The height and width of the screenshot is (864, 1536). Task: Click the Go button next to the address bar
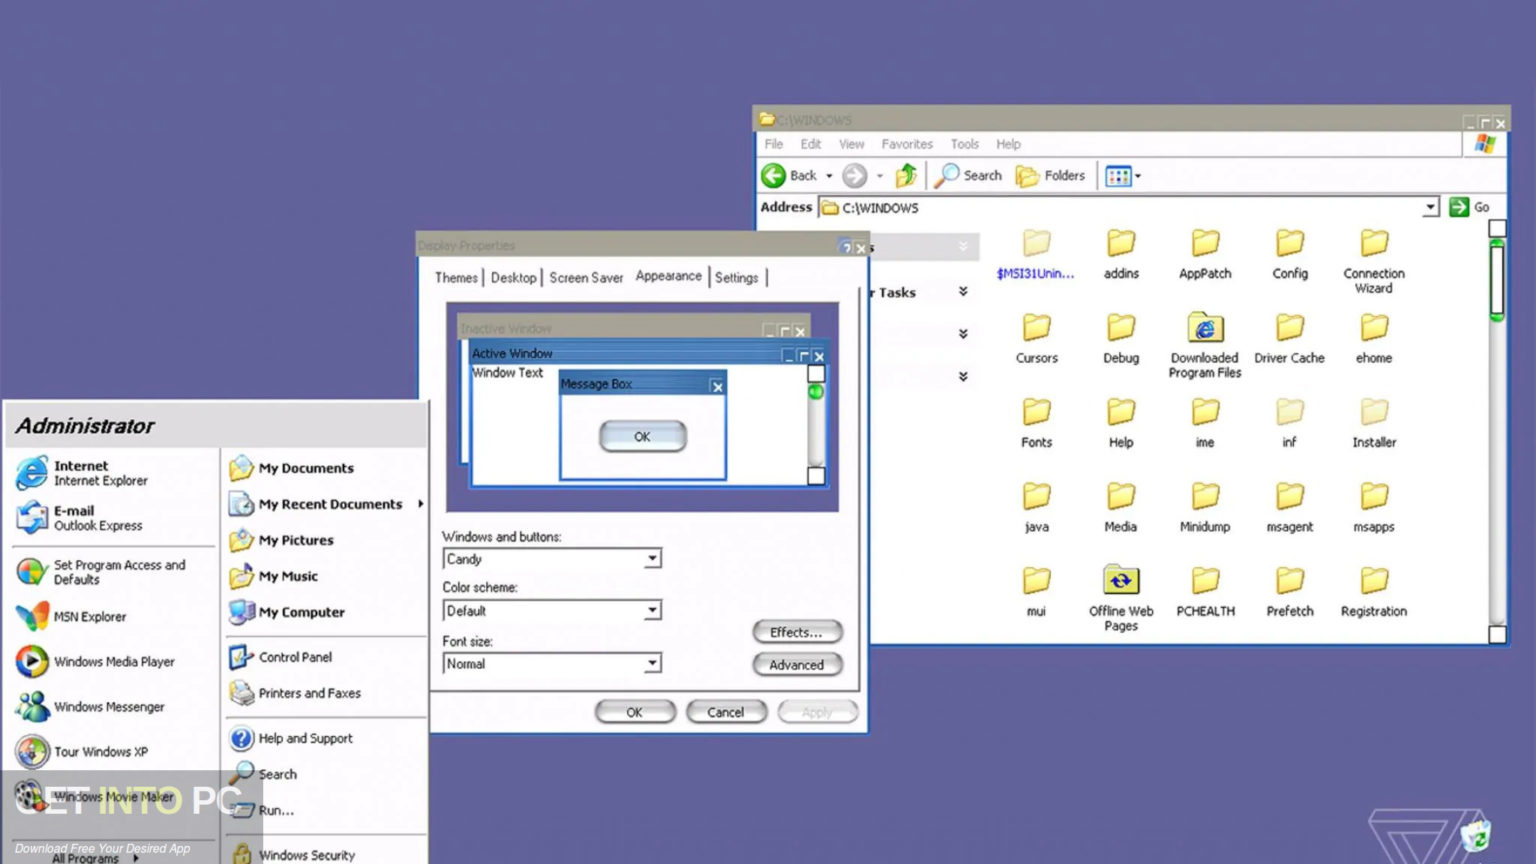pyautogui.click(x=1460, y=207)
